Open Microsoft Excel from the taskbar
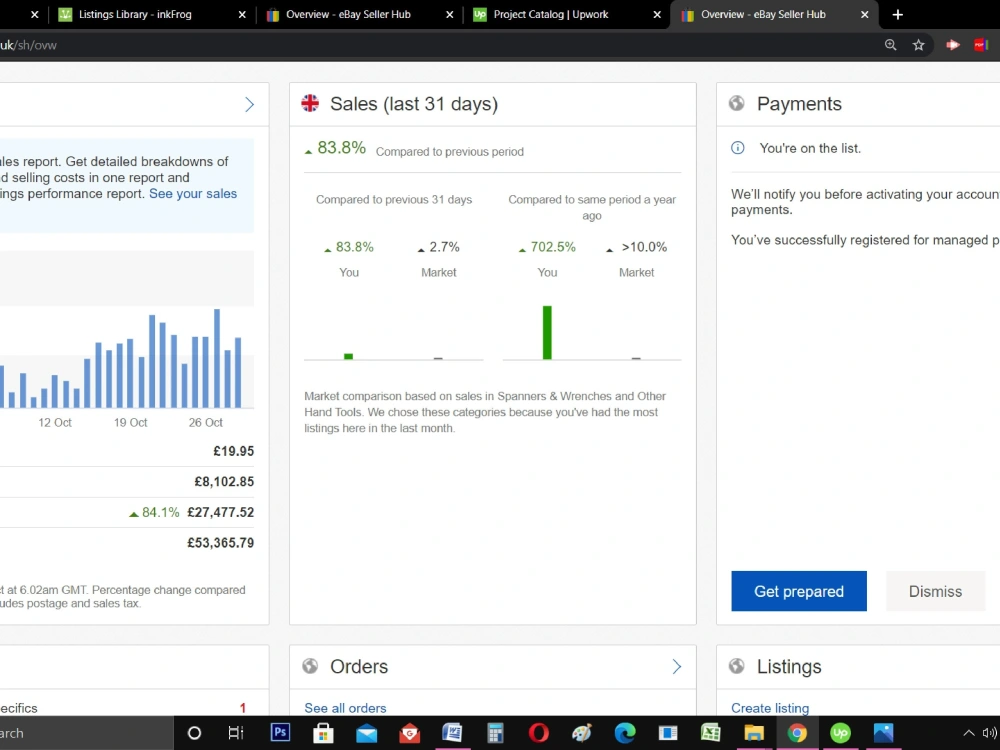The height and width of the screenshot is (750, 1000). 710,733
